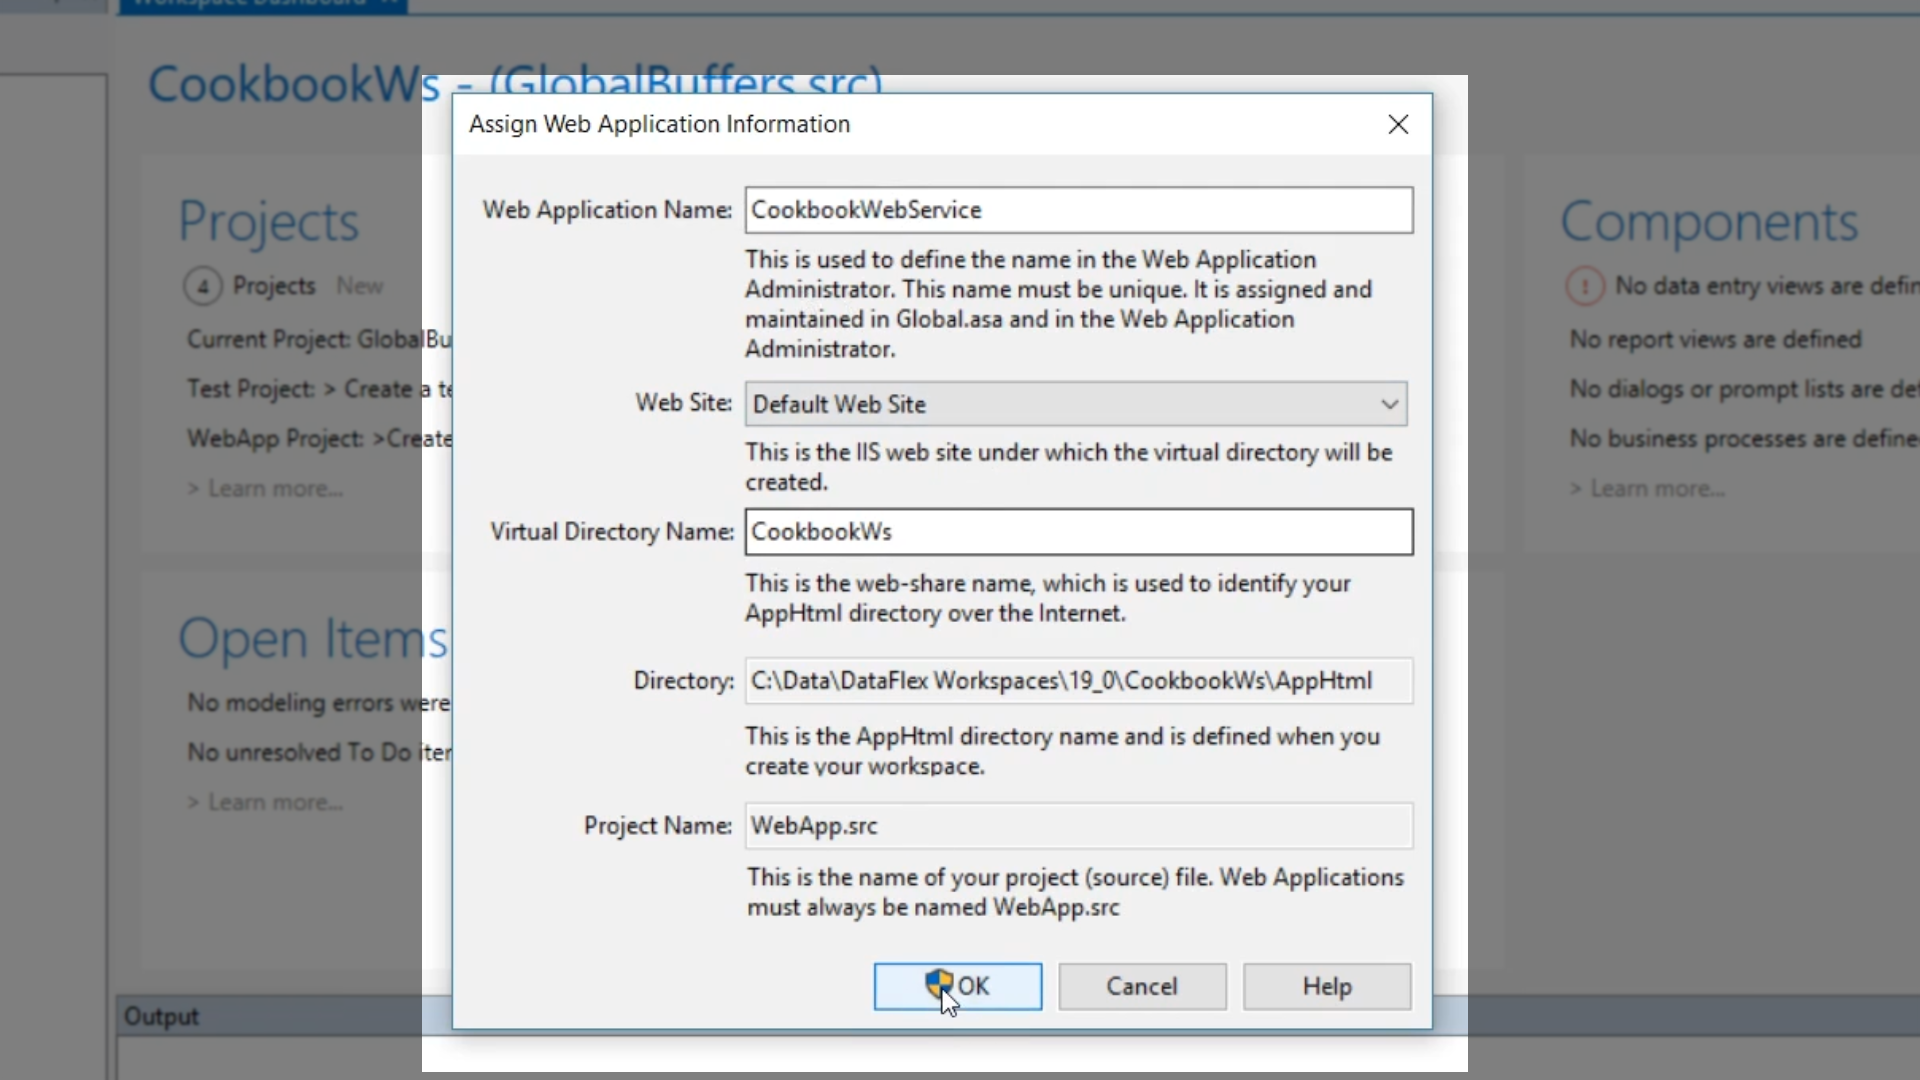Image resolution: width=1920 pixels, height=1080 pixels.
Task: Select the Output panel header
Action: [x=161, y=1017]
